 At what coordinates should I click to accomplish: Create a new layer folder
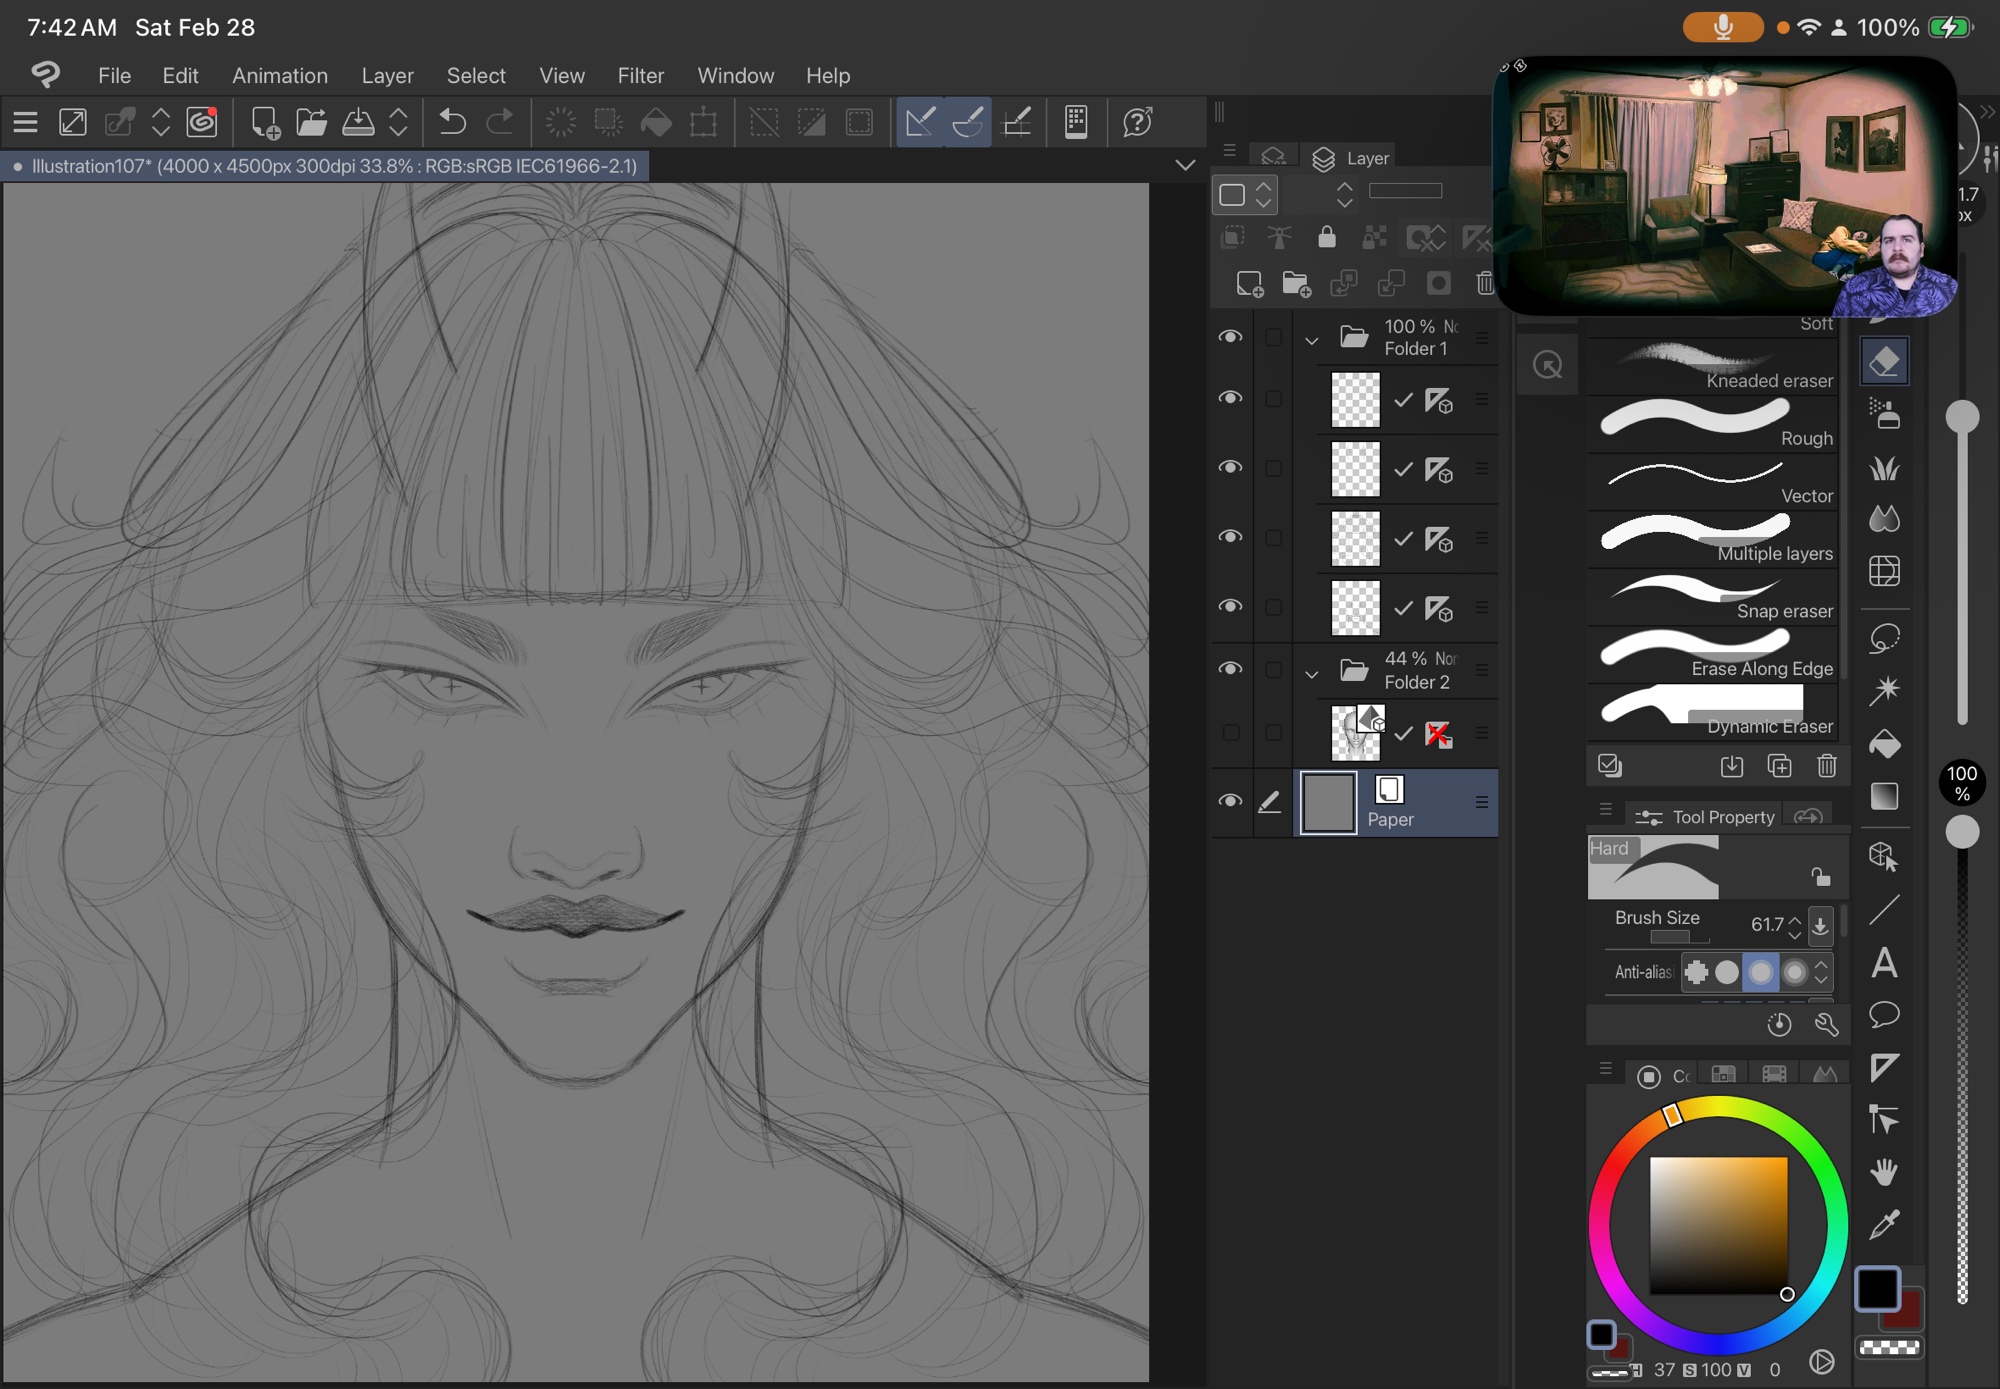tap(1296, 284)
